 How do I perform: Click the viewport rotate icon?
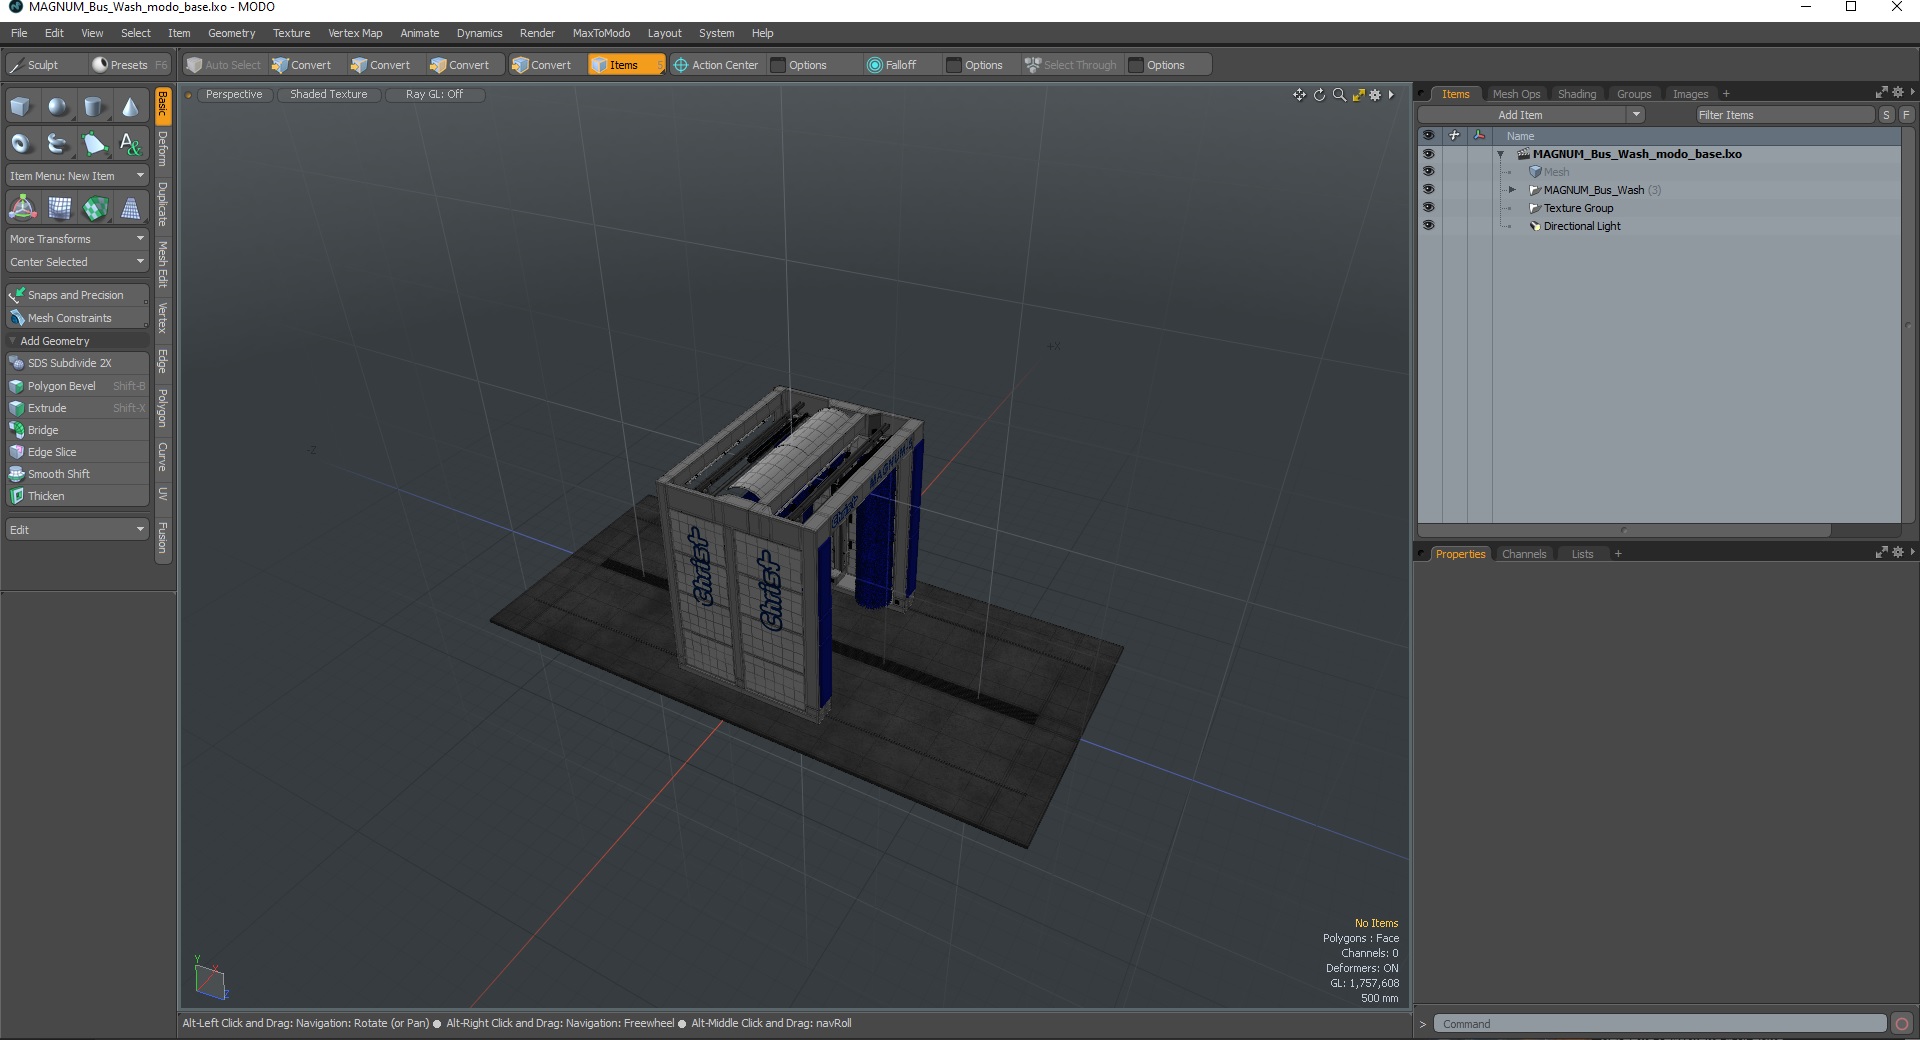coord(1319,95)
